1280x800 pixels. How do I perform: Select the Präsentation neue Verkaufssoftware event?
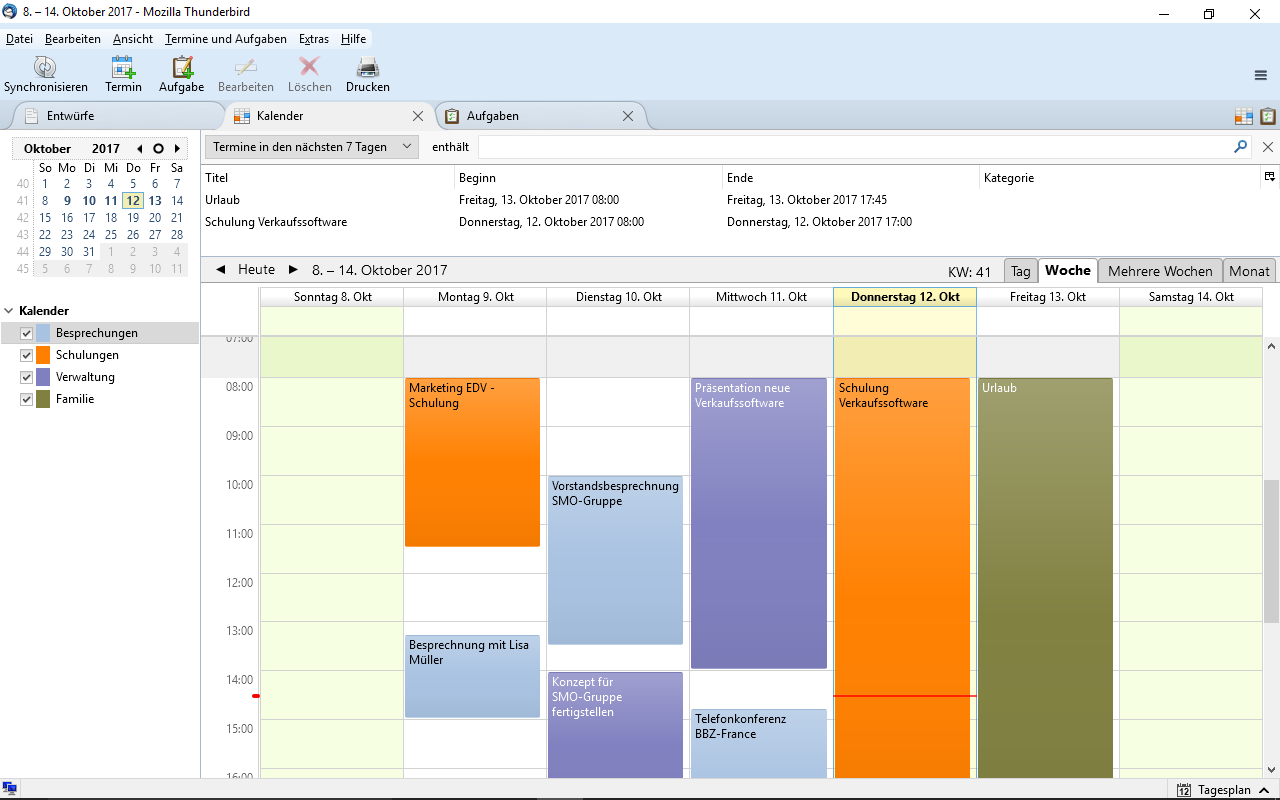[x=758, y=523]
